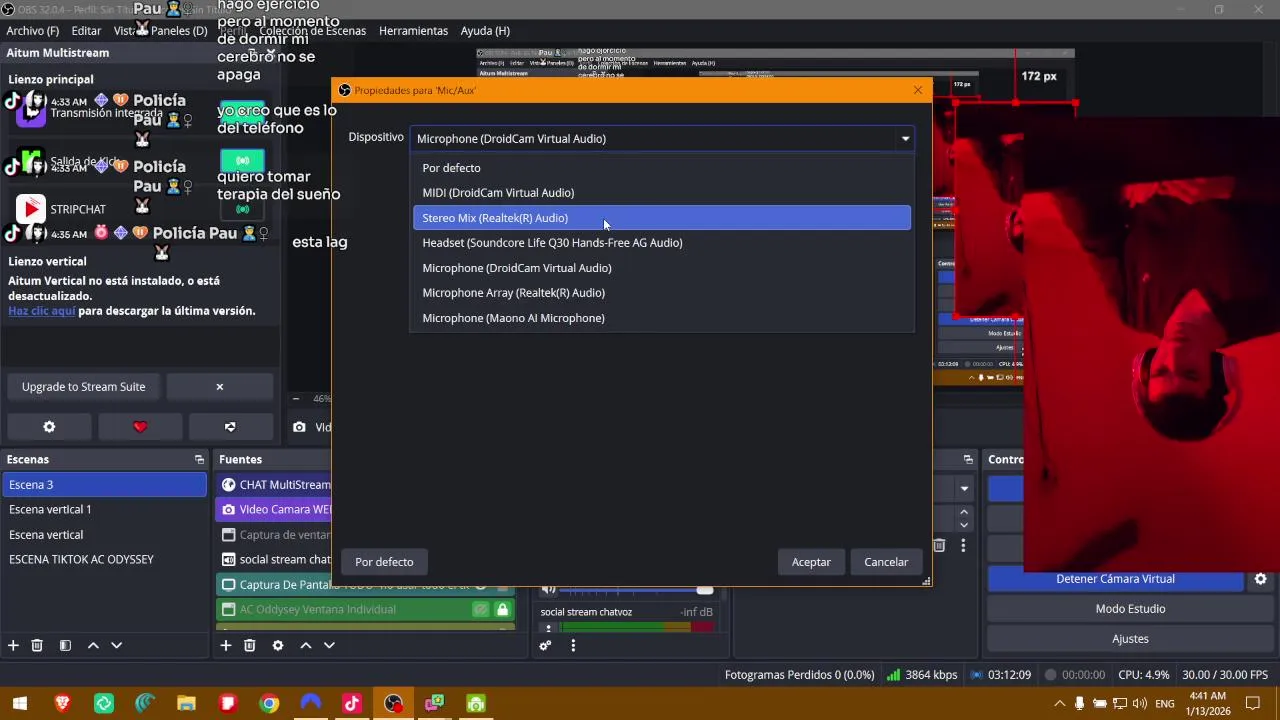1280x720 pixels.
Task: Open Colección de Escenas menu
Action: pos(312,31)
